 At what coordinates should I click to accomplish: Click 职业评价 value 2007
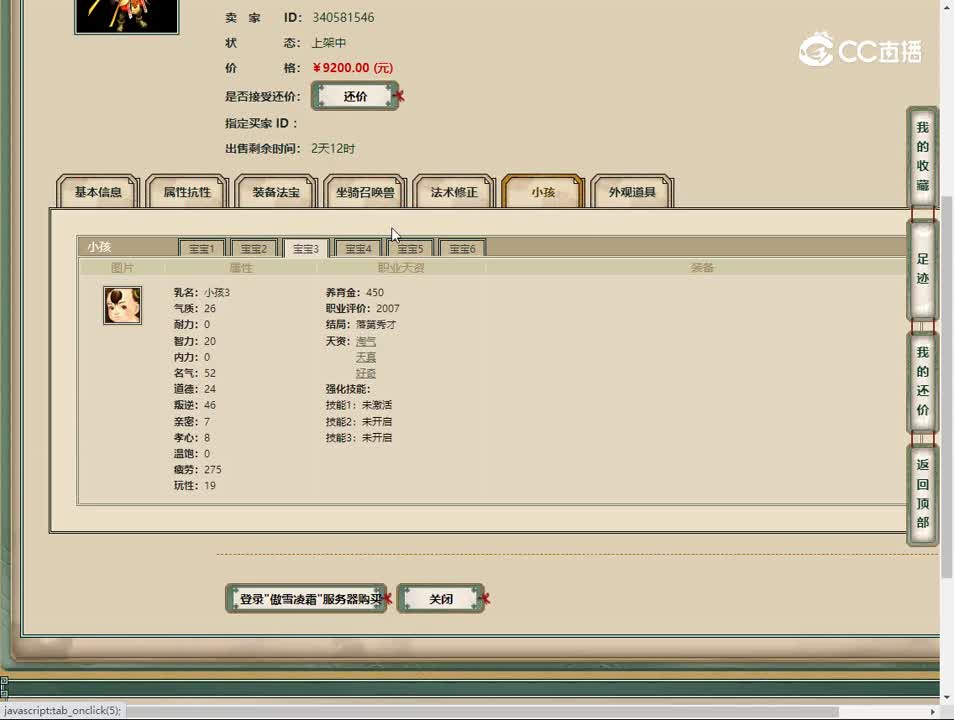(388, 309)
